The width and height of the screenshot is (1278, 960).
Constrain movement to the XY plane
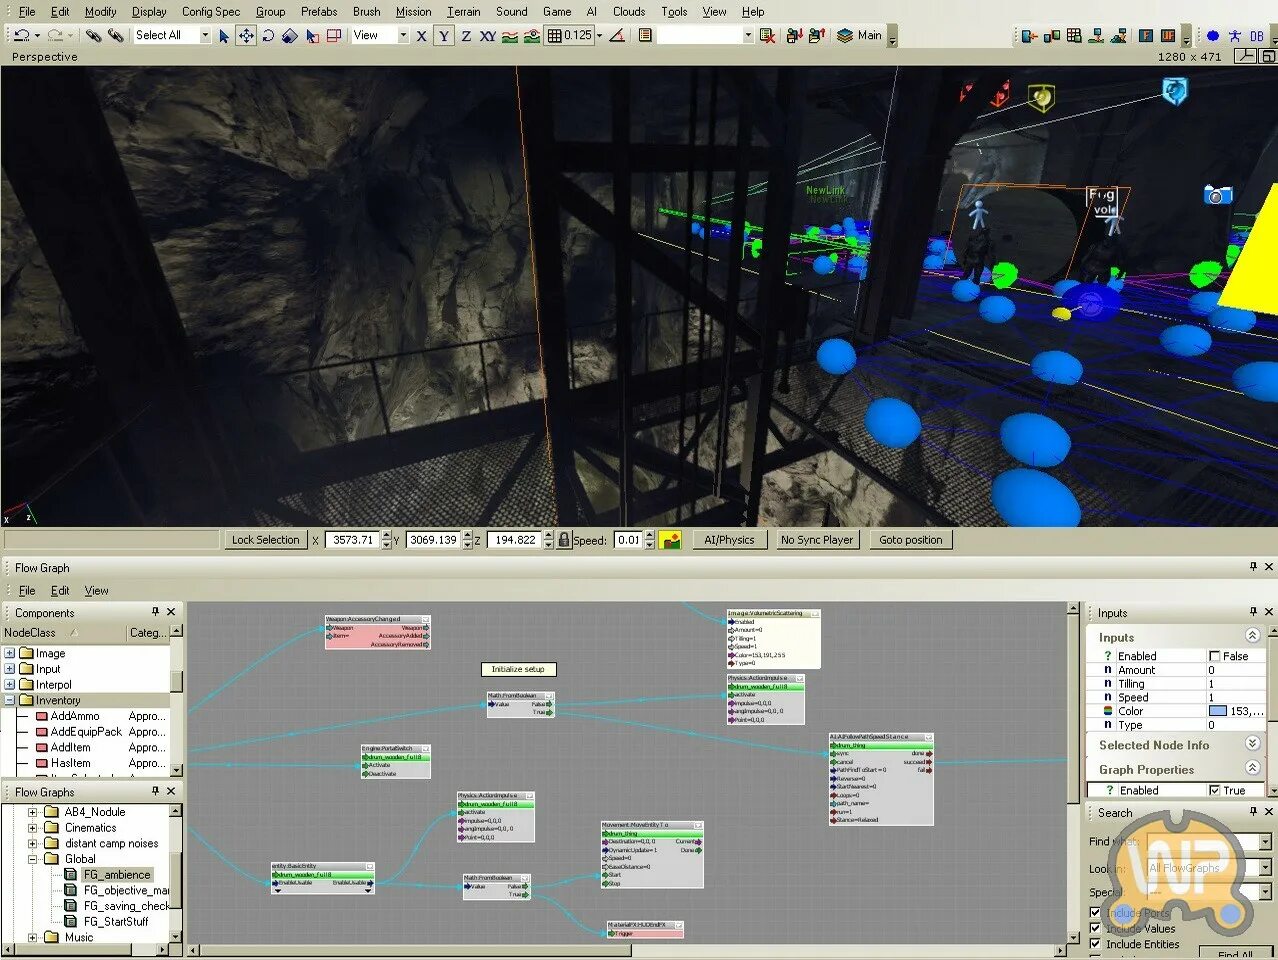[x=487, y=35]
